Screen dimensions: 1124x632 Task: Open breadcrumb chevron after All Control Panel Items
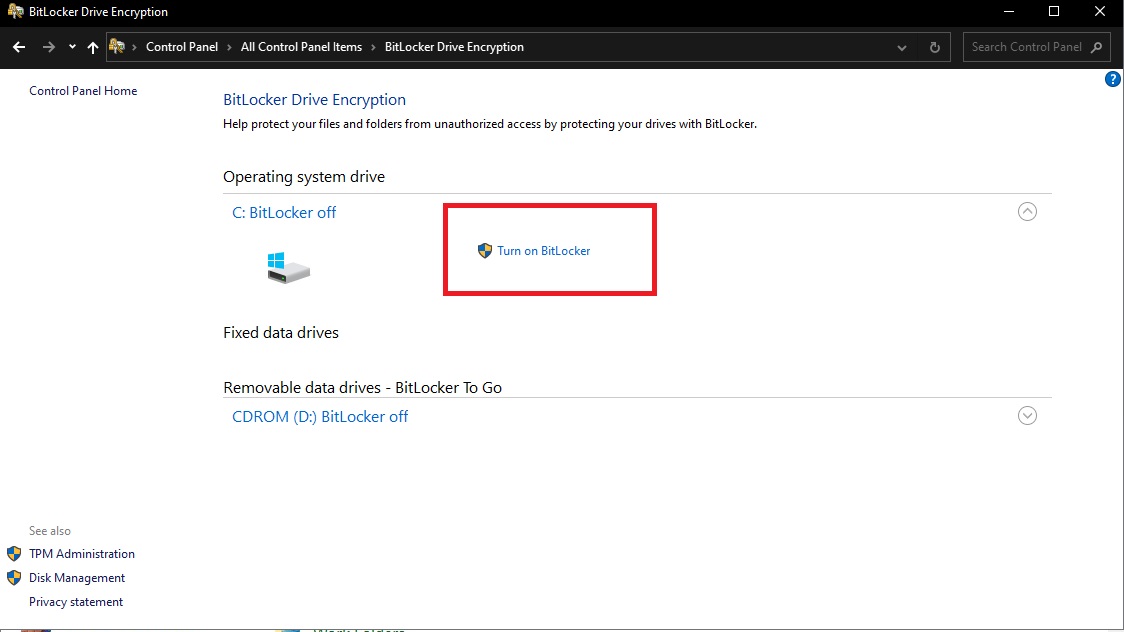373,47
